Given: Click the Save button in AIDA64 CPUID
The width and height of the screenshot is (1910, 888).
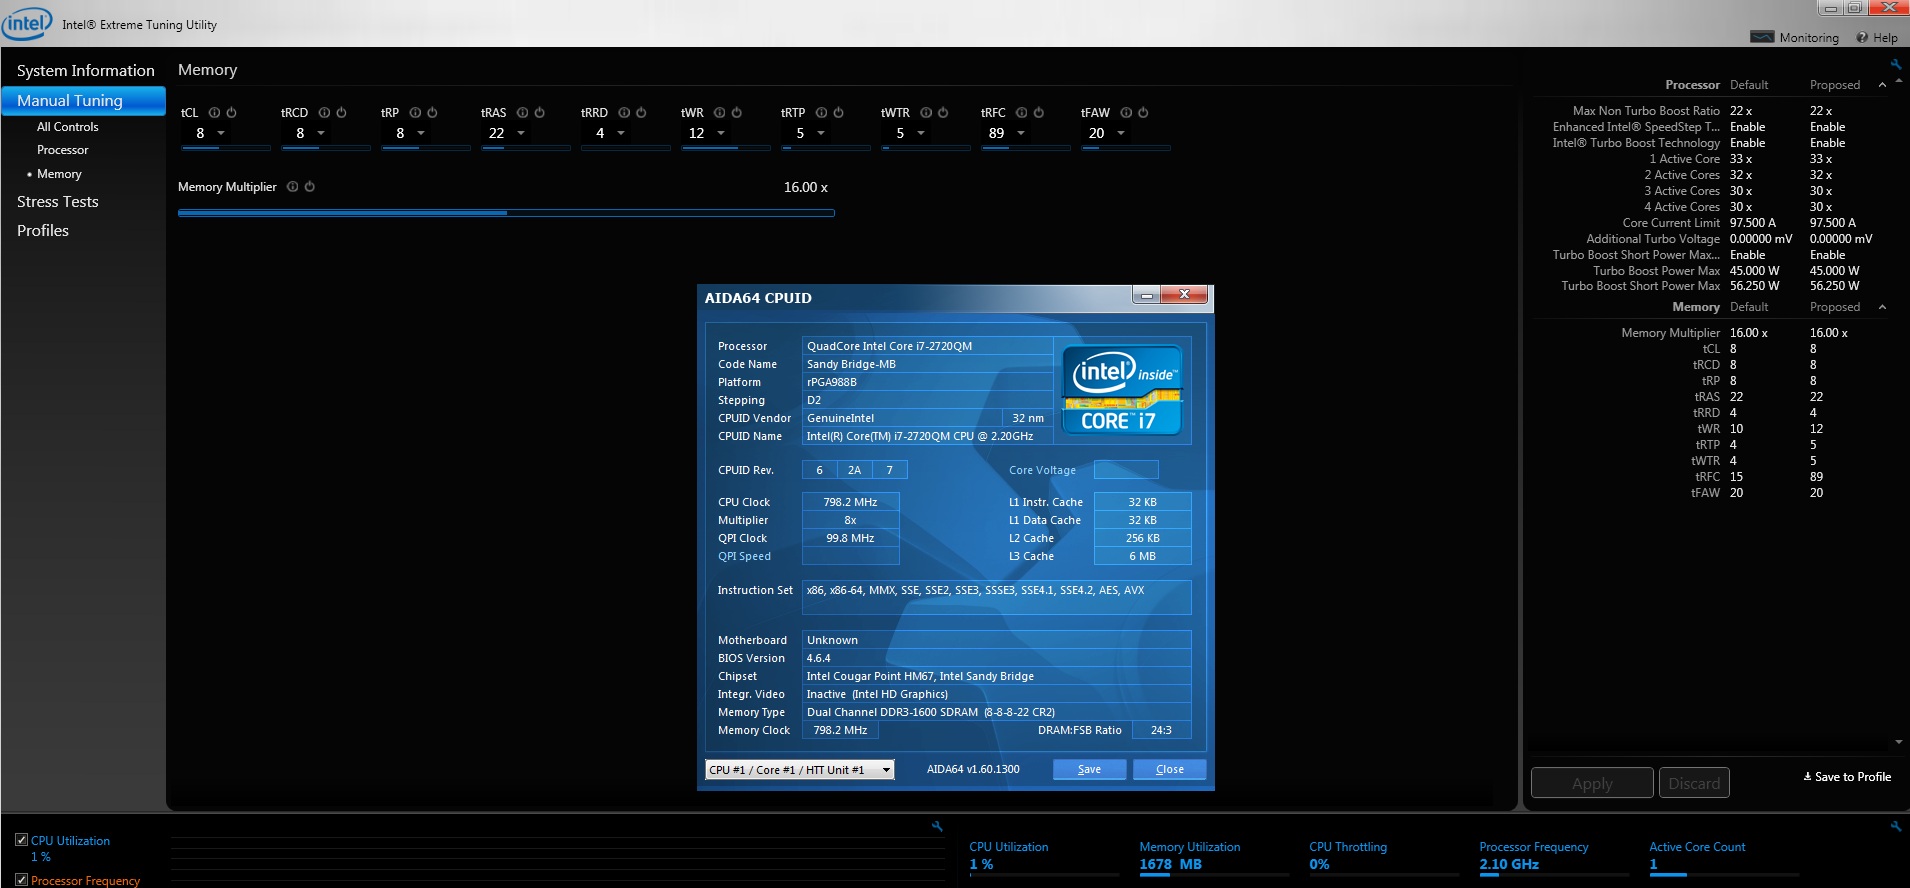Looking at the screenshot, I should point(1089,769).
